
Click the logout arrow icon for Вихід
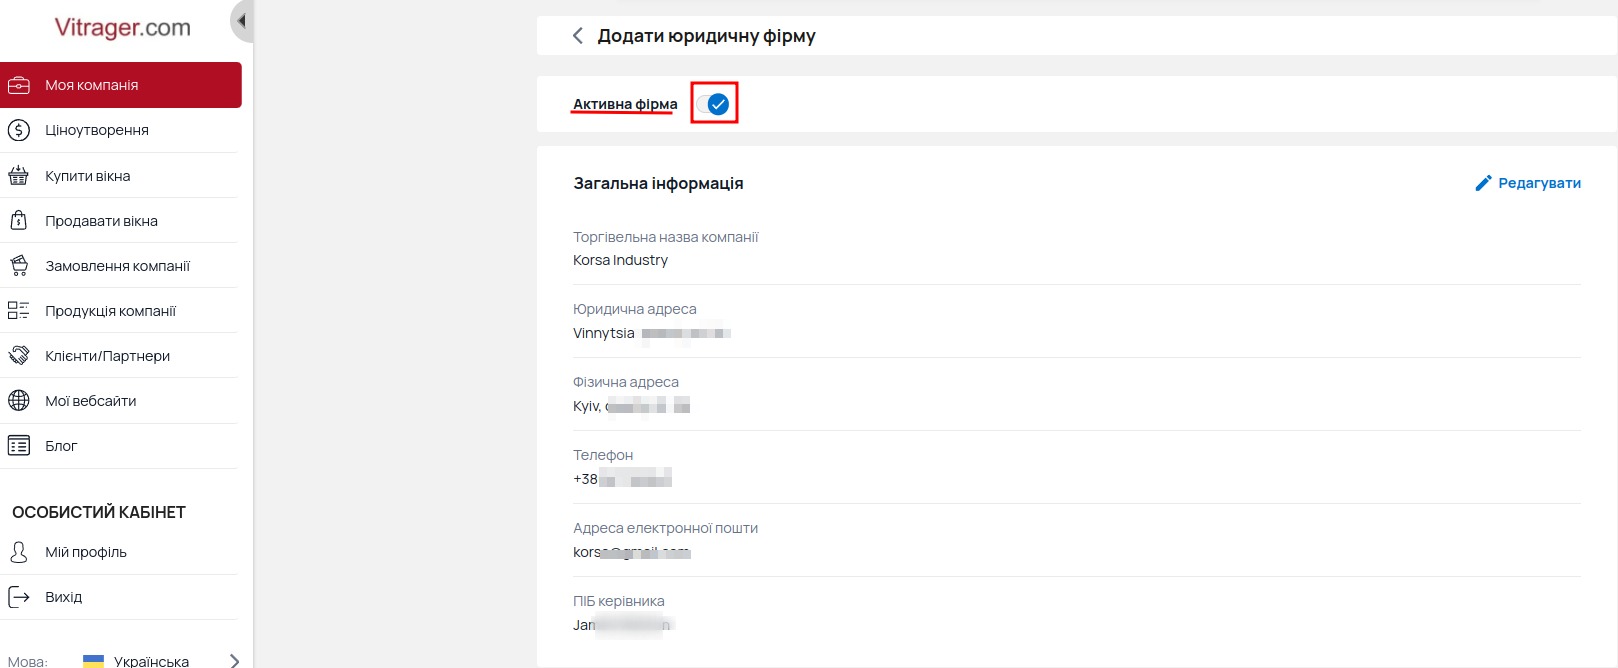click(x=19, y=597)
